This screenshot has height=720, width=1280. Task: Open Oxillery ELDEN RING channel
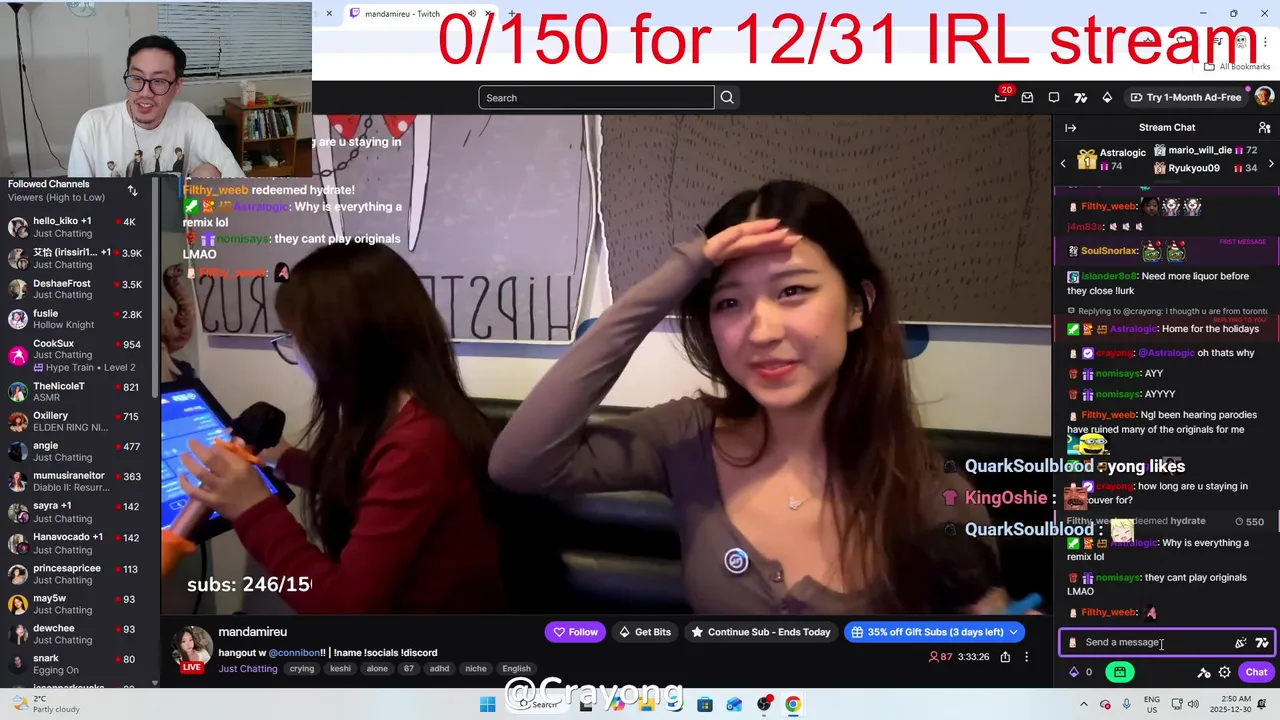click(x=80, y=421)
